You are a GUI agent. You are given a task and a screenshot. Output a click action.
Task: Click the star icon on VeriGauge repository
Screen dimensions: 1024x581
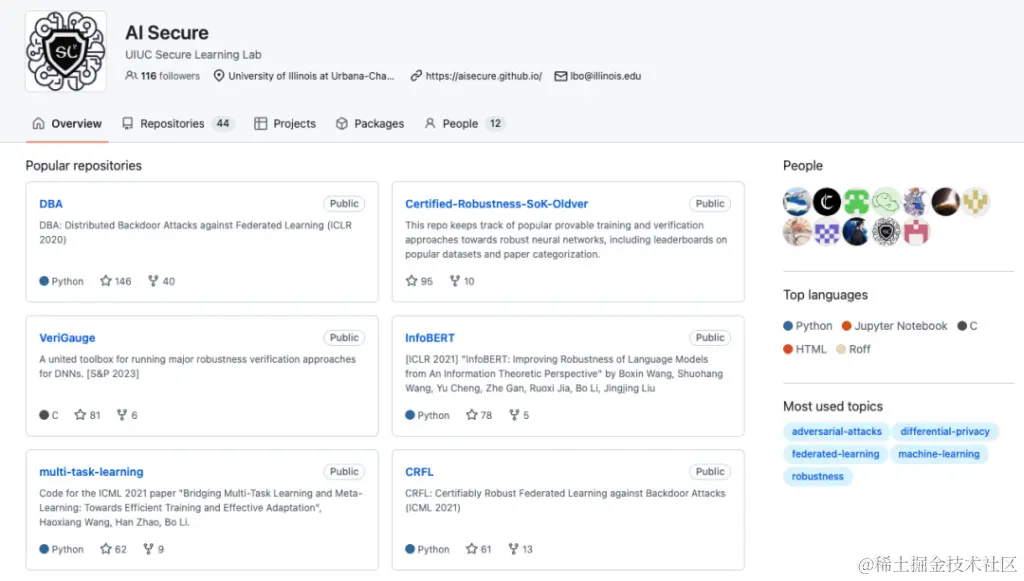click(80, 415)
